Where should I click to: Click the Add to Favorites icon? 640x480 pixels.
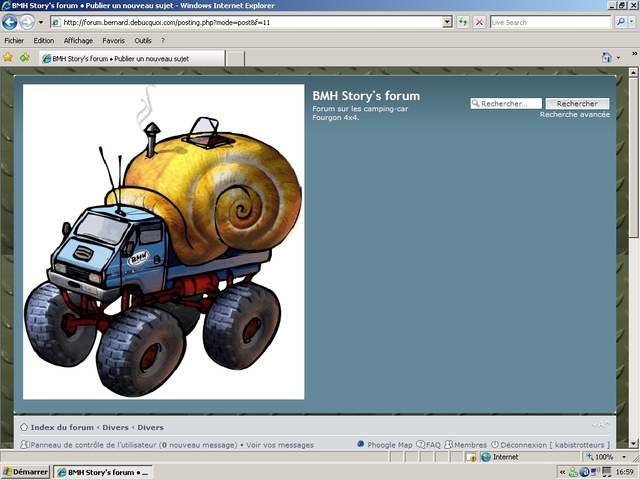24,58
